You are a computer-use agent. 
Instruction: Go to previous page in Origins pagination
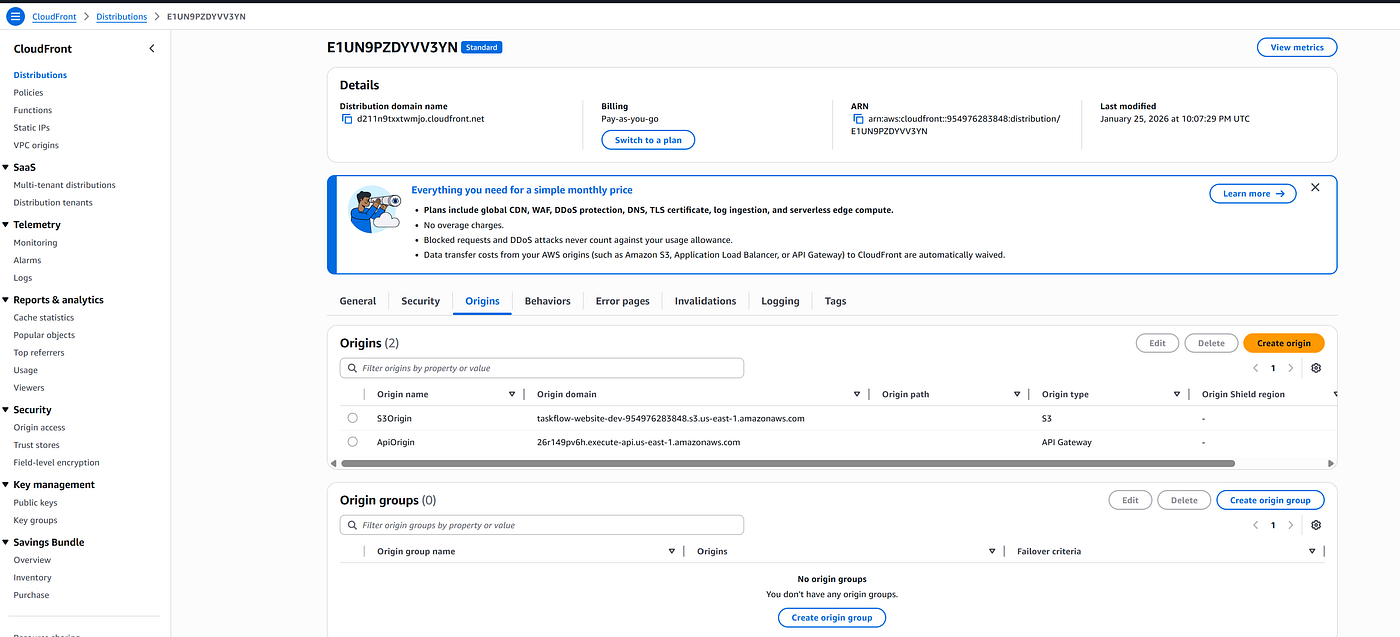pos(1256,368)
